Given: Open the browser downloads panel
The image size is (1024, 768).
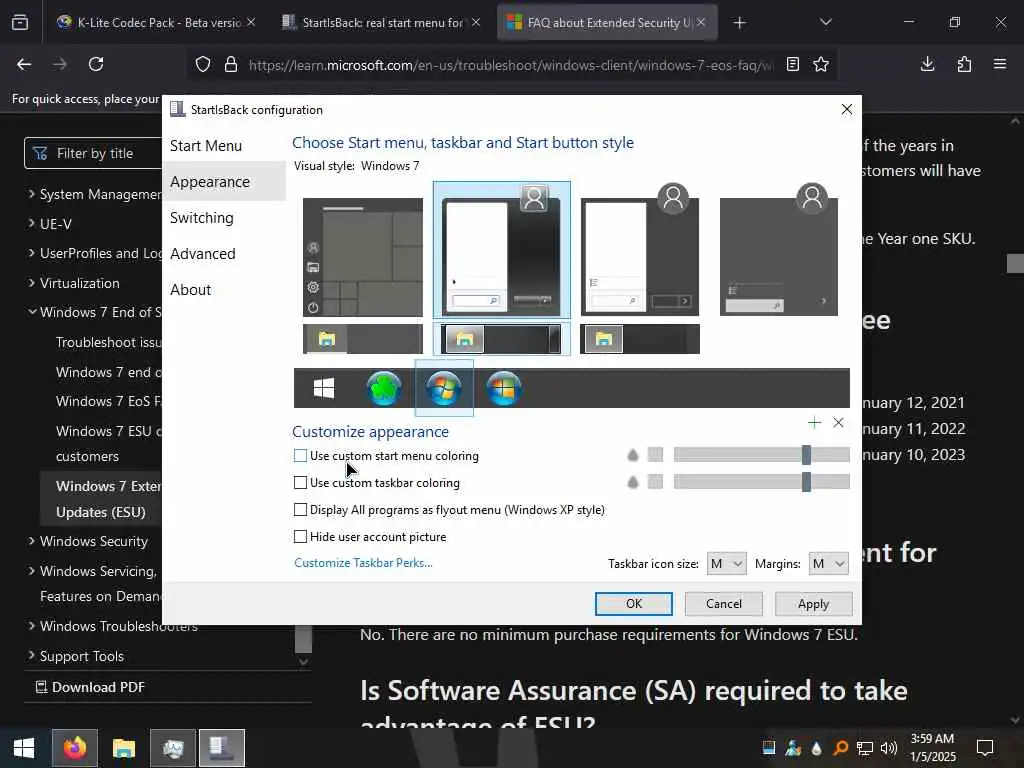Looking at the screenshot, I should tap(927, 64).
